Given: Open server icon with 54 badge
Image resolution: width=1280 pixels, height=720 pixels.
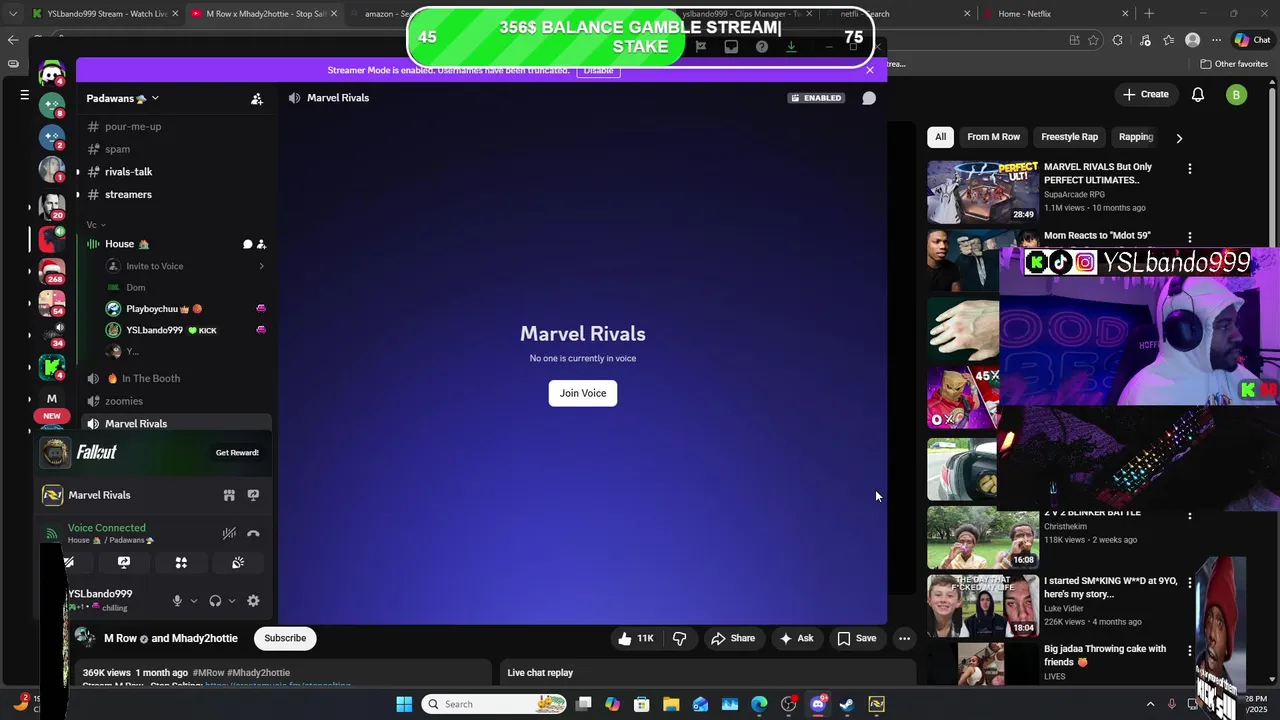Looking at the screenshot, I should (x=52, y=303).
